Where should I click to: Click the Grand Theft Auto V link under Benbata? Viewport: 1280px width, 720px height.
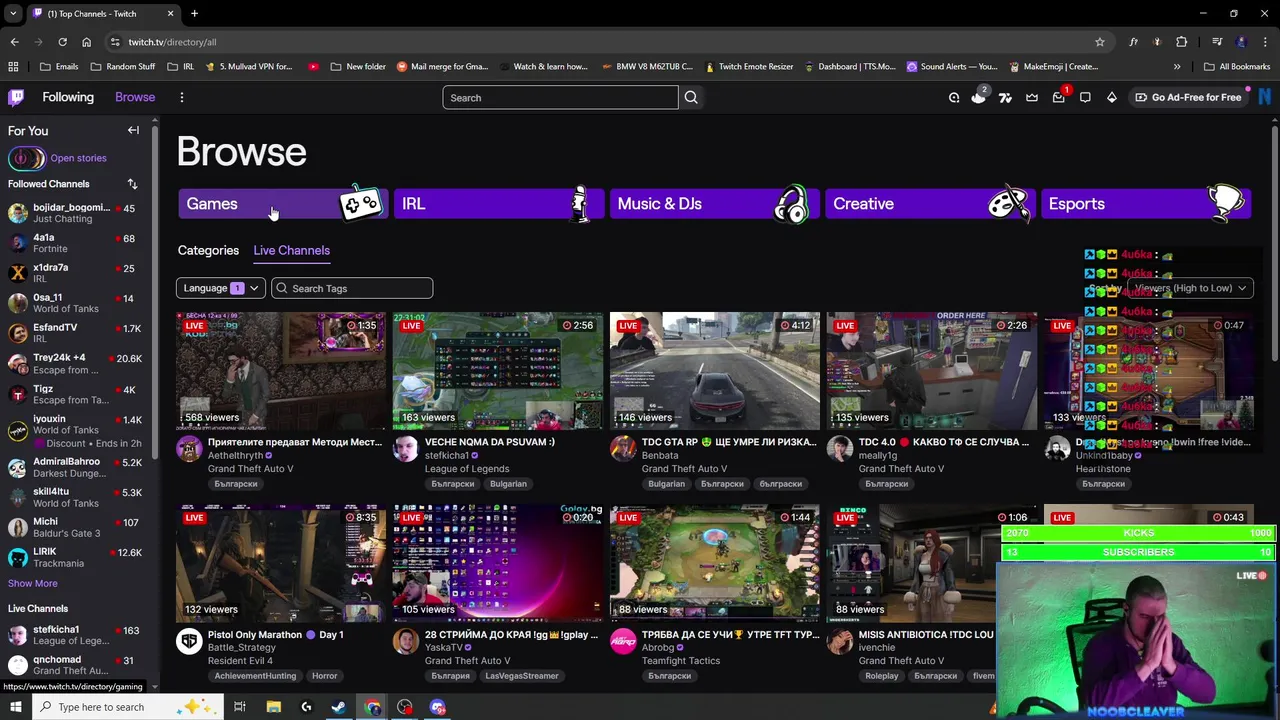[x=684, y=468]
